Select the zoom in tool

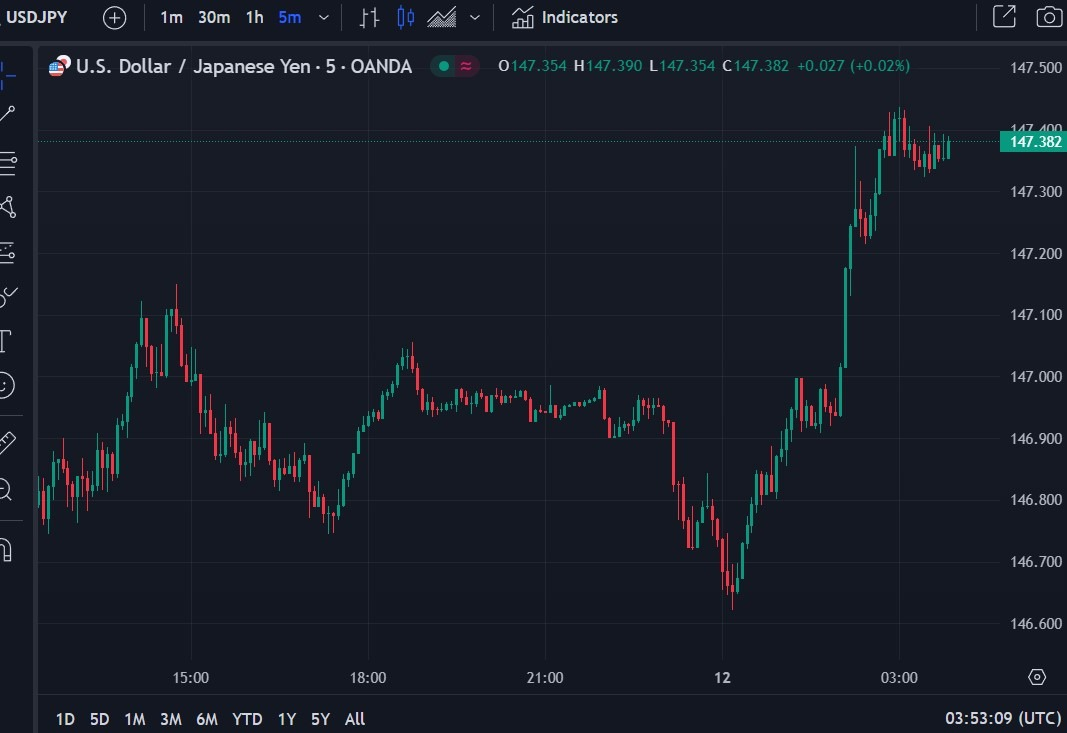coord(6,489)
